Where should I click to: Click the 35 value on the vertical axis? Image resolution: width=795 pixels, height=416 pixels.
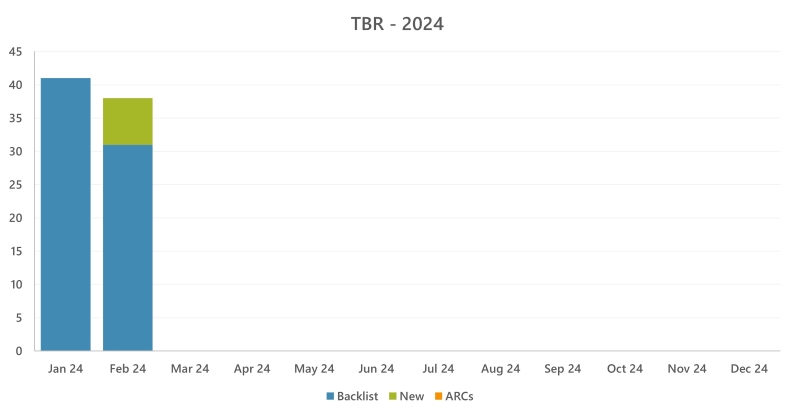pyautogui.click(x=16, y=118)
